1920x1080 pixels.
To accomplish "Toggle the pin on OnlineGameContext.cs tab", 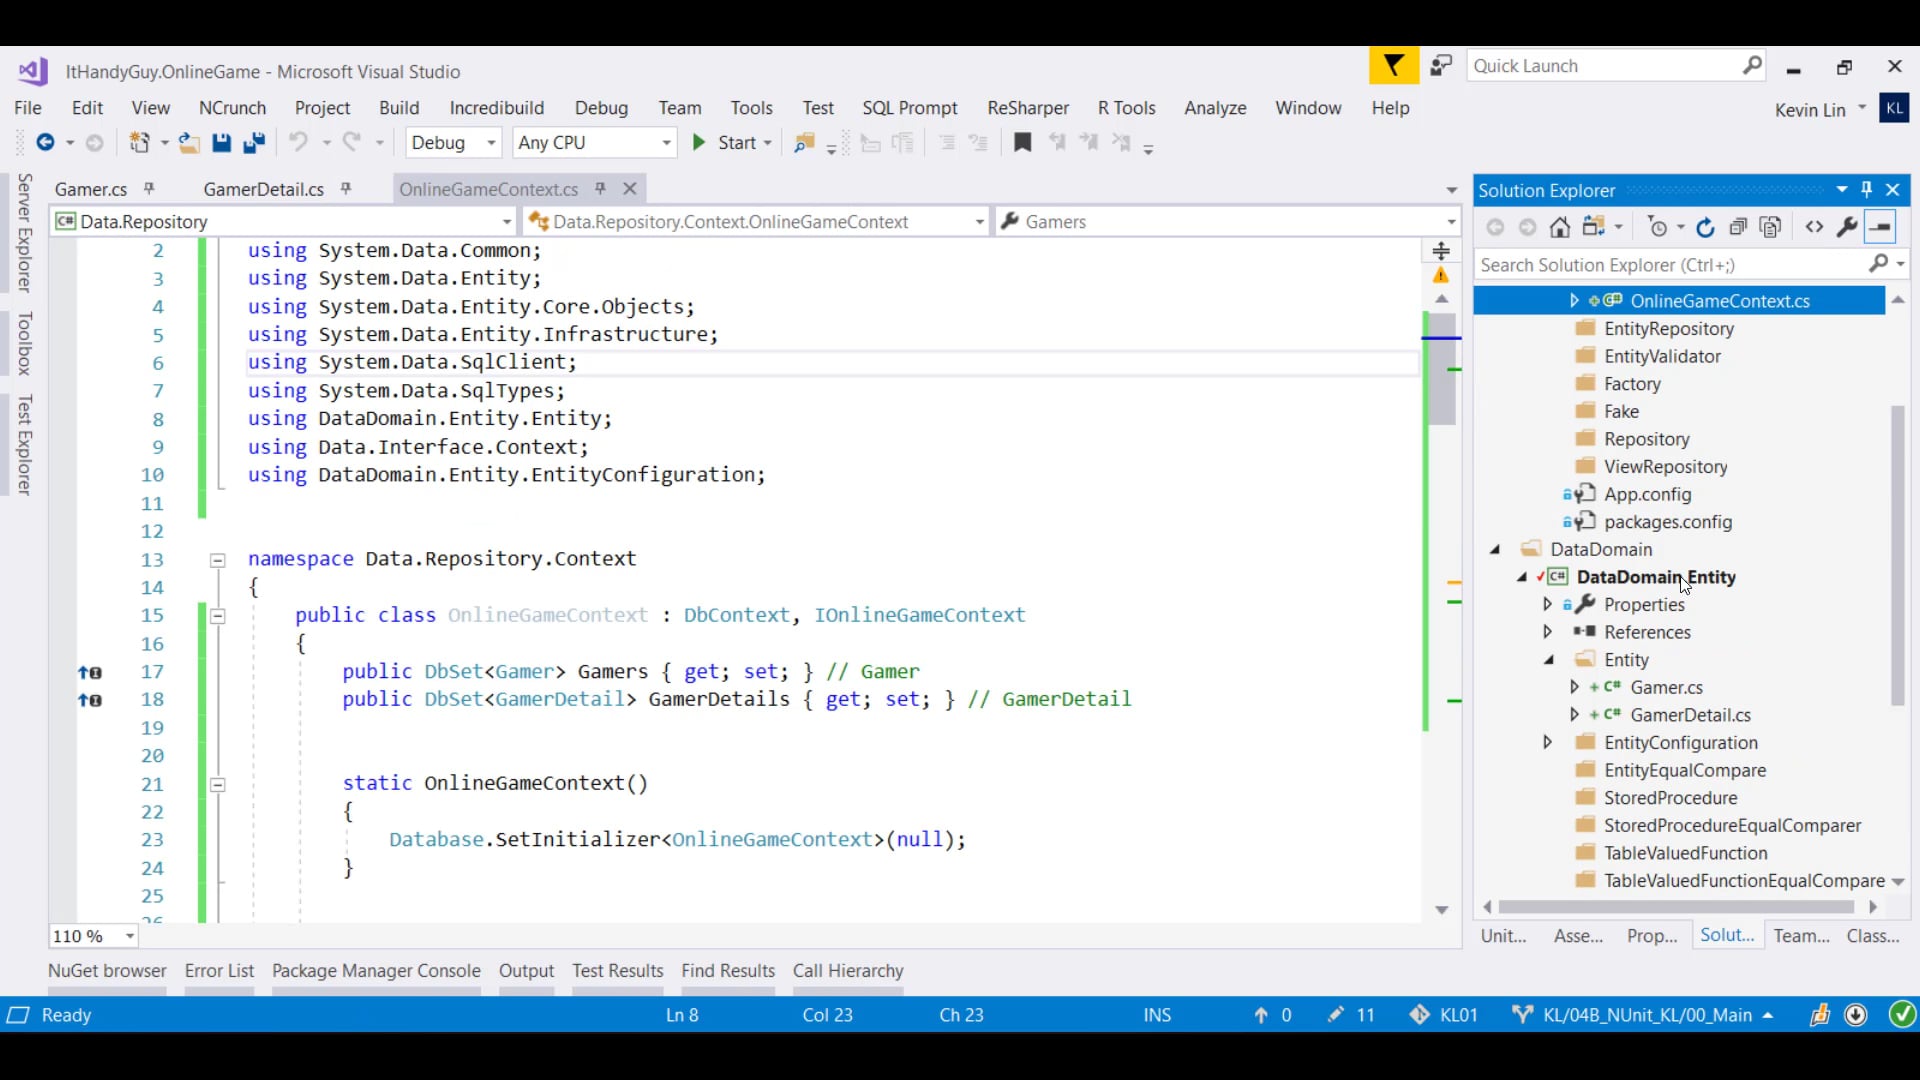I will [x=600, y=189].
